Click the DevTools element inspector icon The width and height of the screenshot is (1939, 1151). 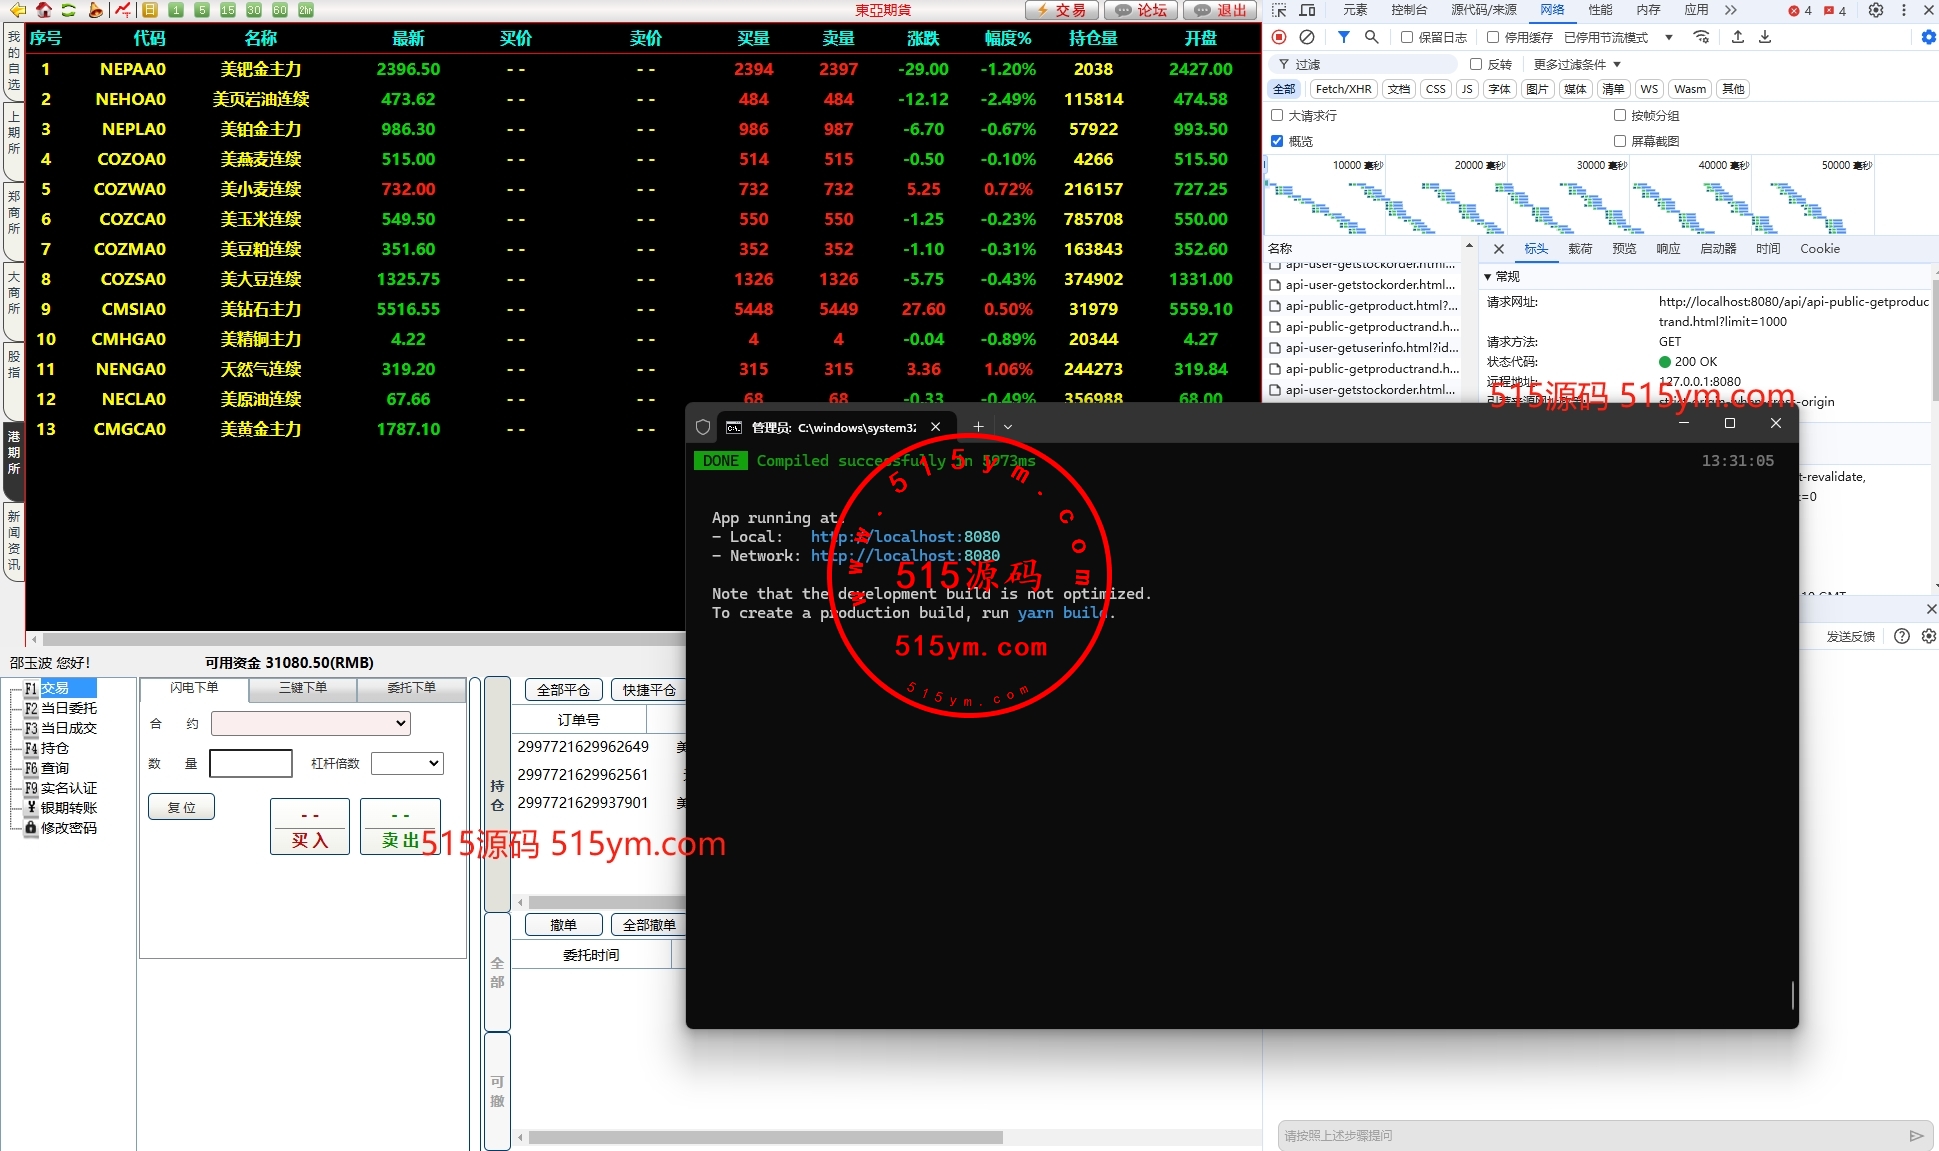[x=1279, y=10]
